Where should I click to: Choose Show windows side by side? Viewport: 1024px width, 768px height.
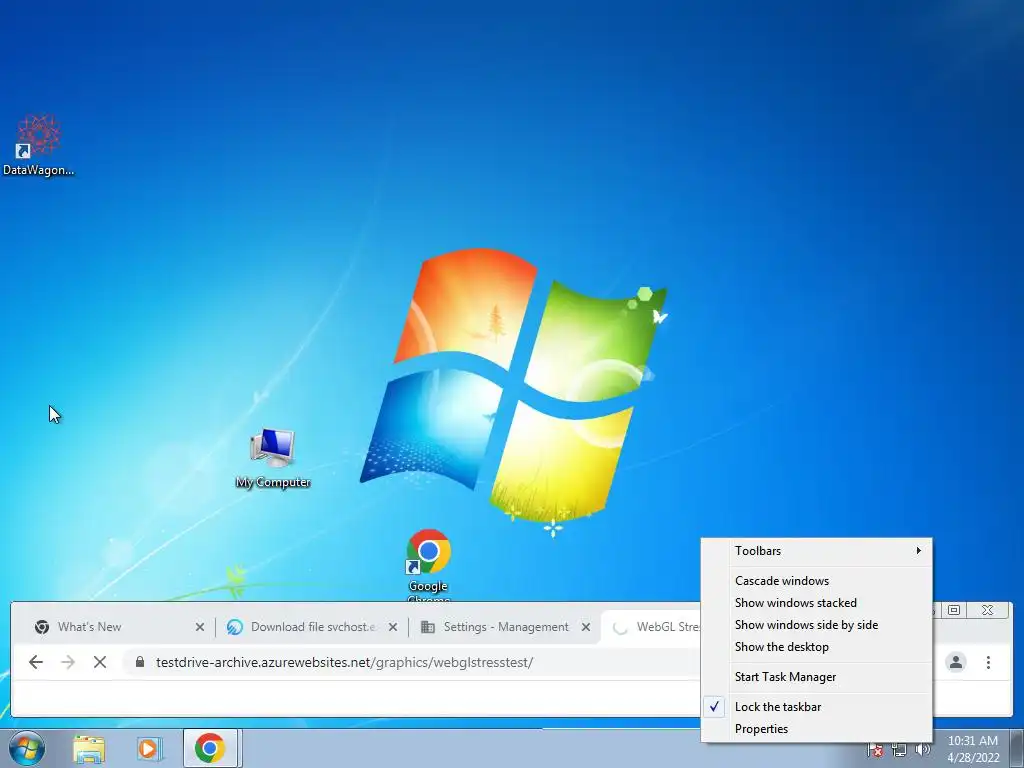coord(816,625)
